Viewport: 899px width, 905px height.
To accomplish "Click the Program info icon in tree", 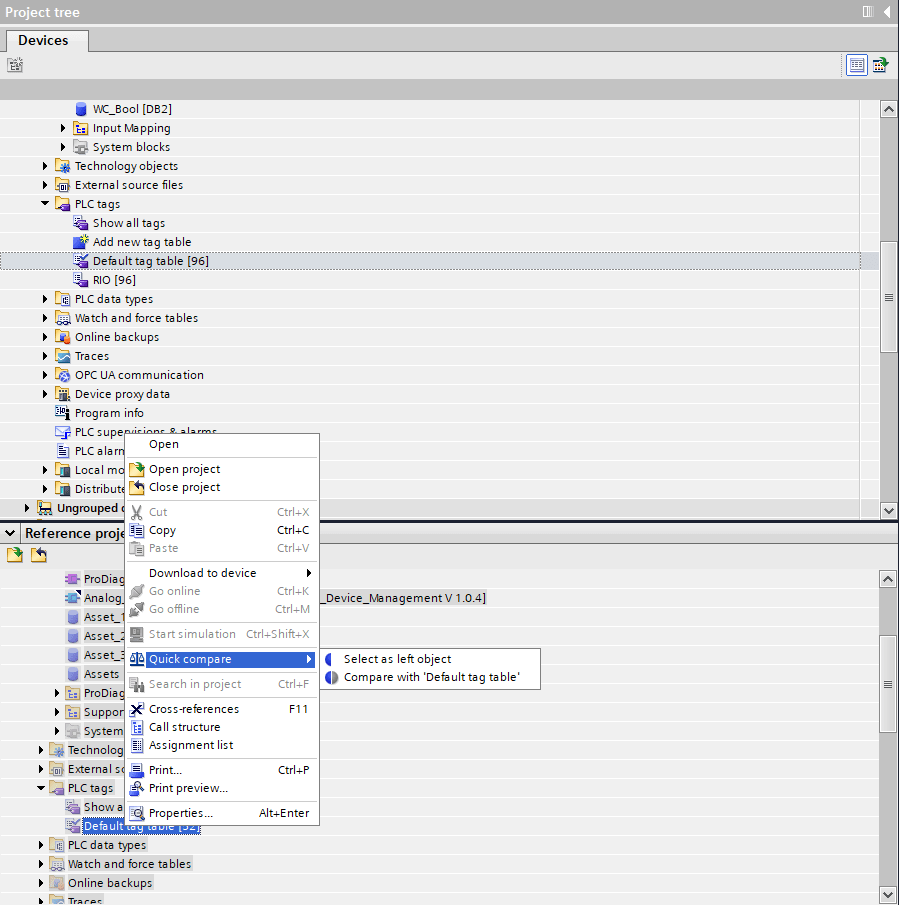I will tap(63, 413).
